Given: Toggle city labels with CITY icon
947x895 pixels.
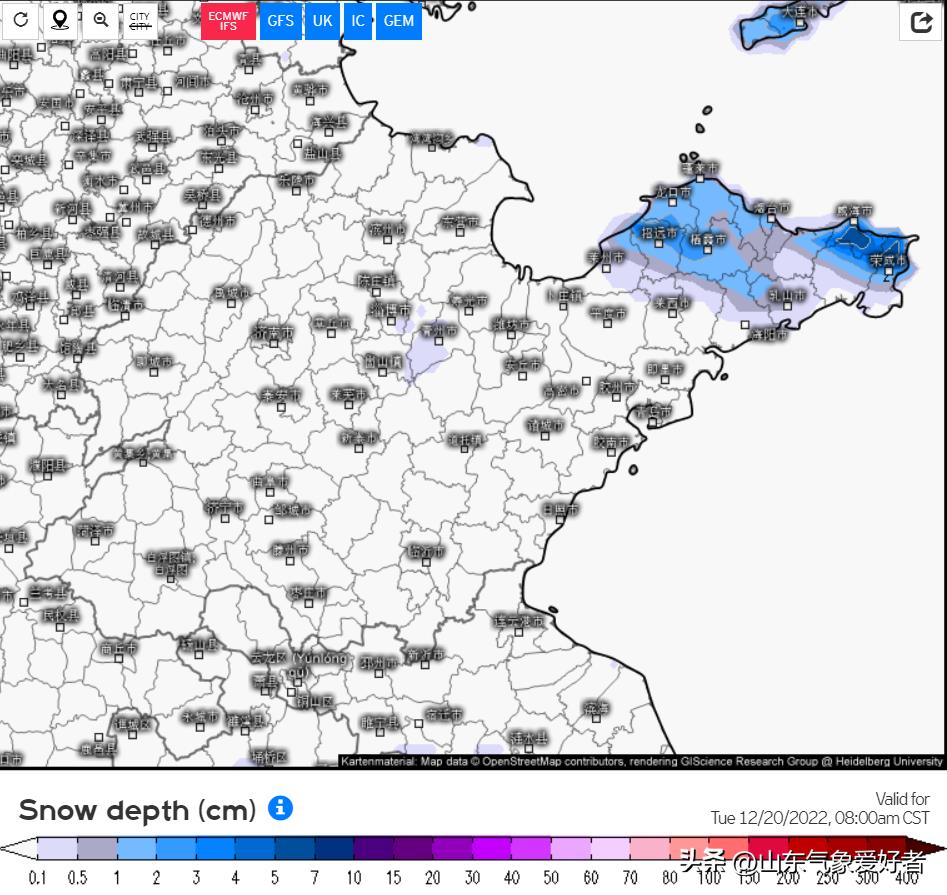Looking at the screenshot, I should (x=140, y=20).
